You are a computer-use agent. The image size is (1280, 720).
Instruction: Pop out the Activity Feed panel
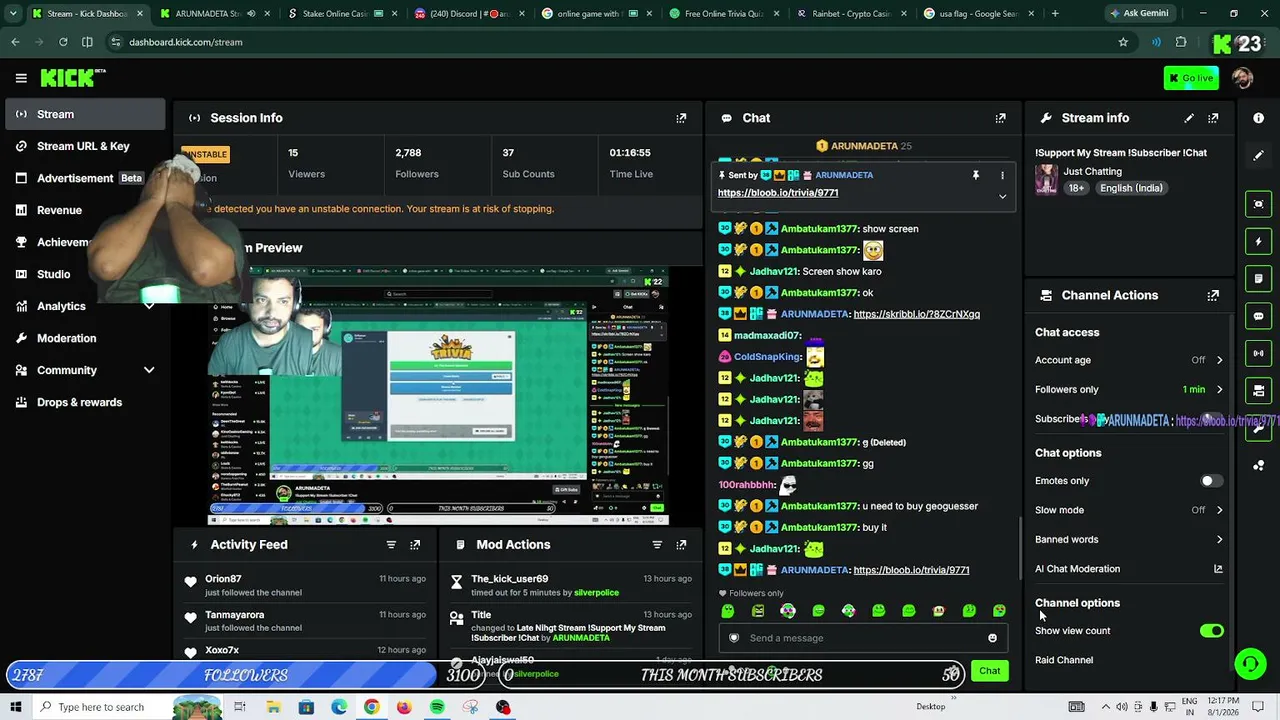point(415,545)
